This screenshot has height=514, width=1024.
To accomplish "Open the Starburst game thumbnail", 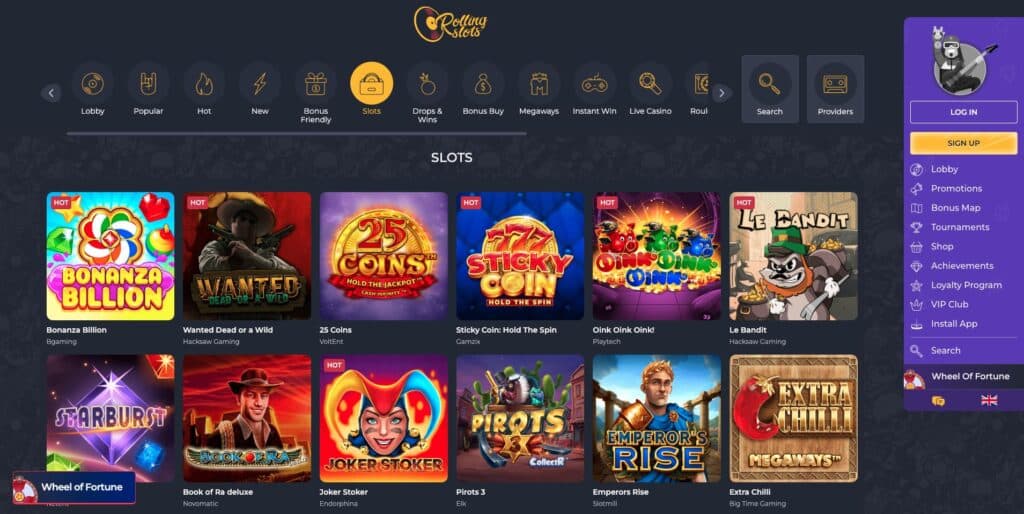I will (110, 418).
